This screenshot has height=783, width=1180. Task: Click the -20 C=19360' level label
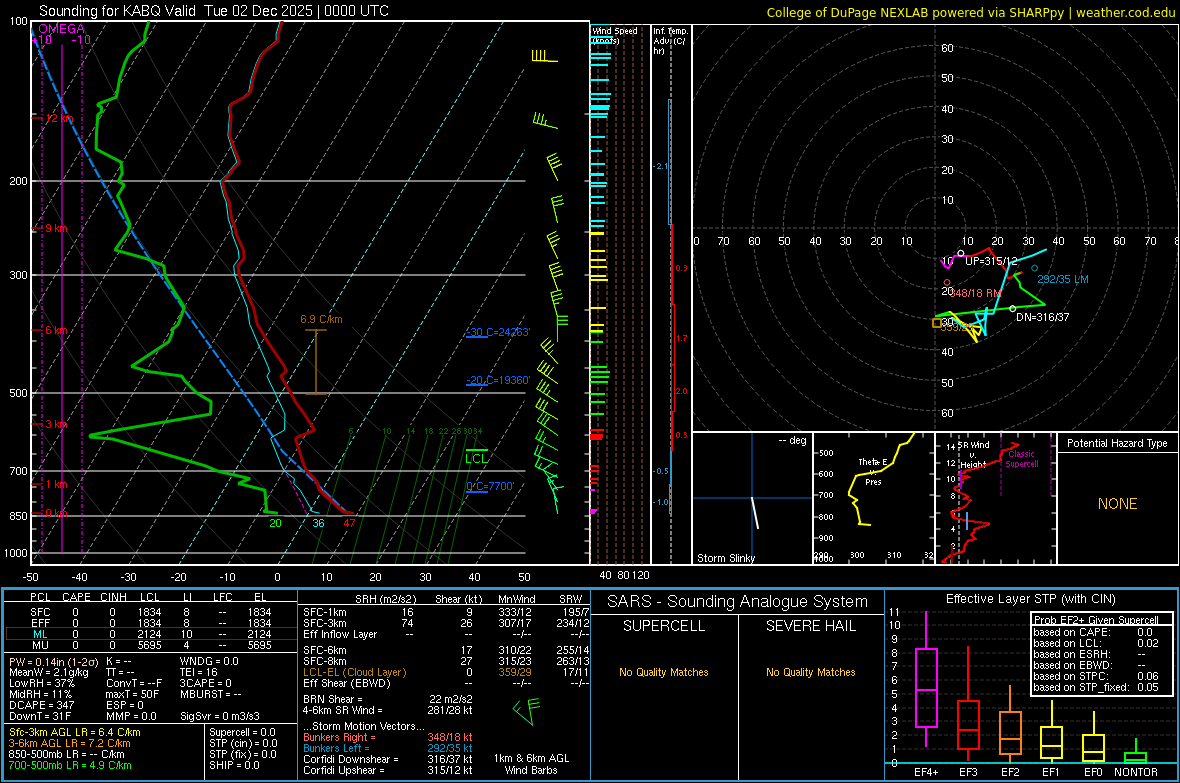pos(498,380)
